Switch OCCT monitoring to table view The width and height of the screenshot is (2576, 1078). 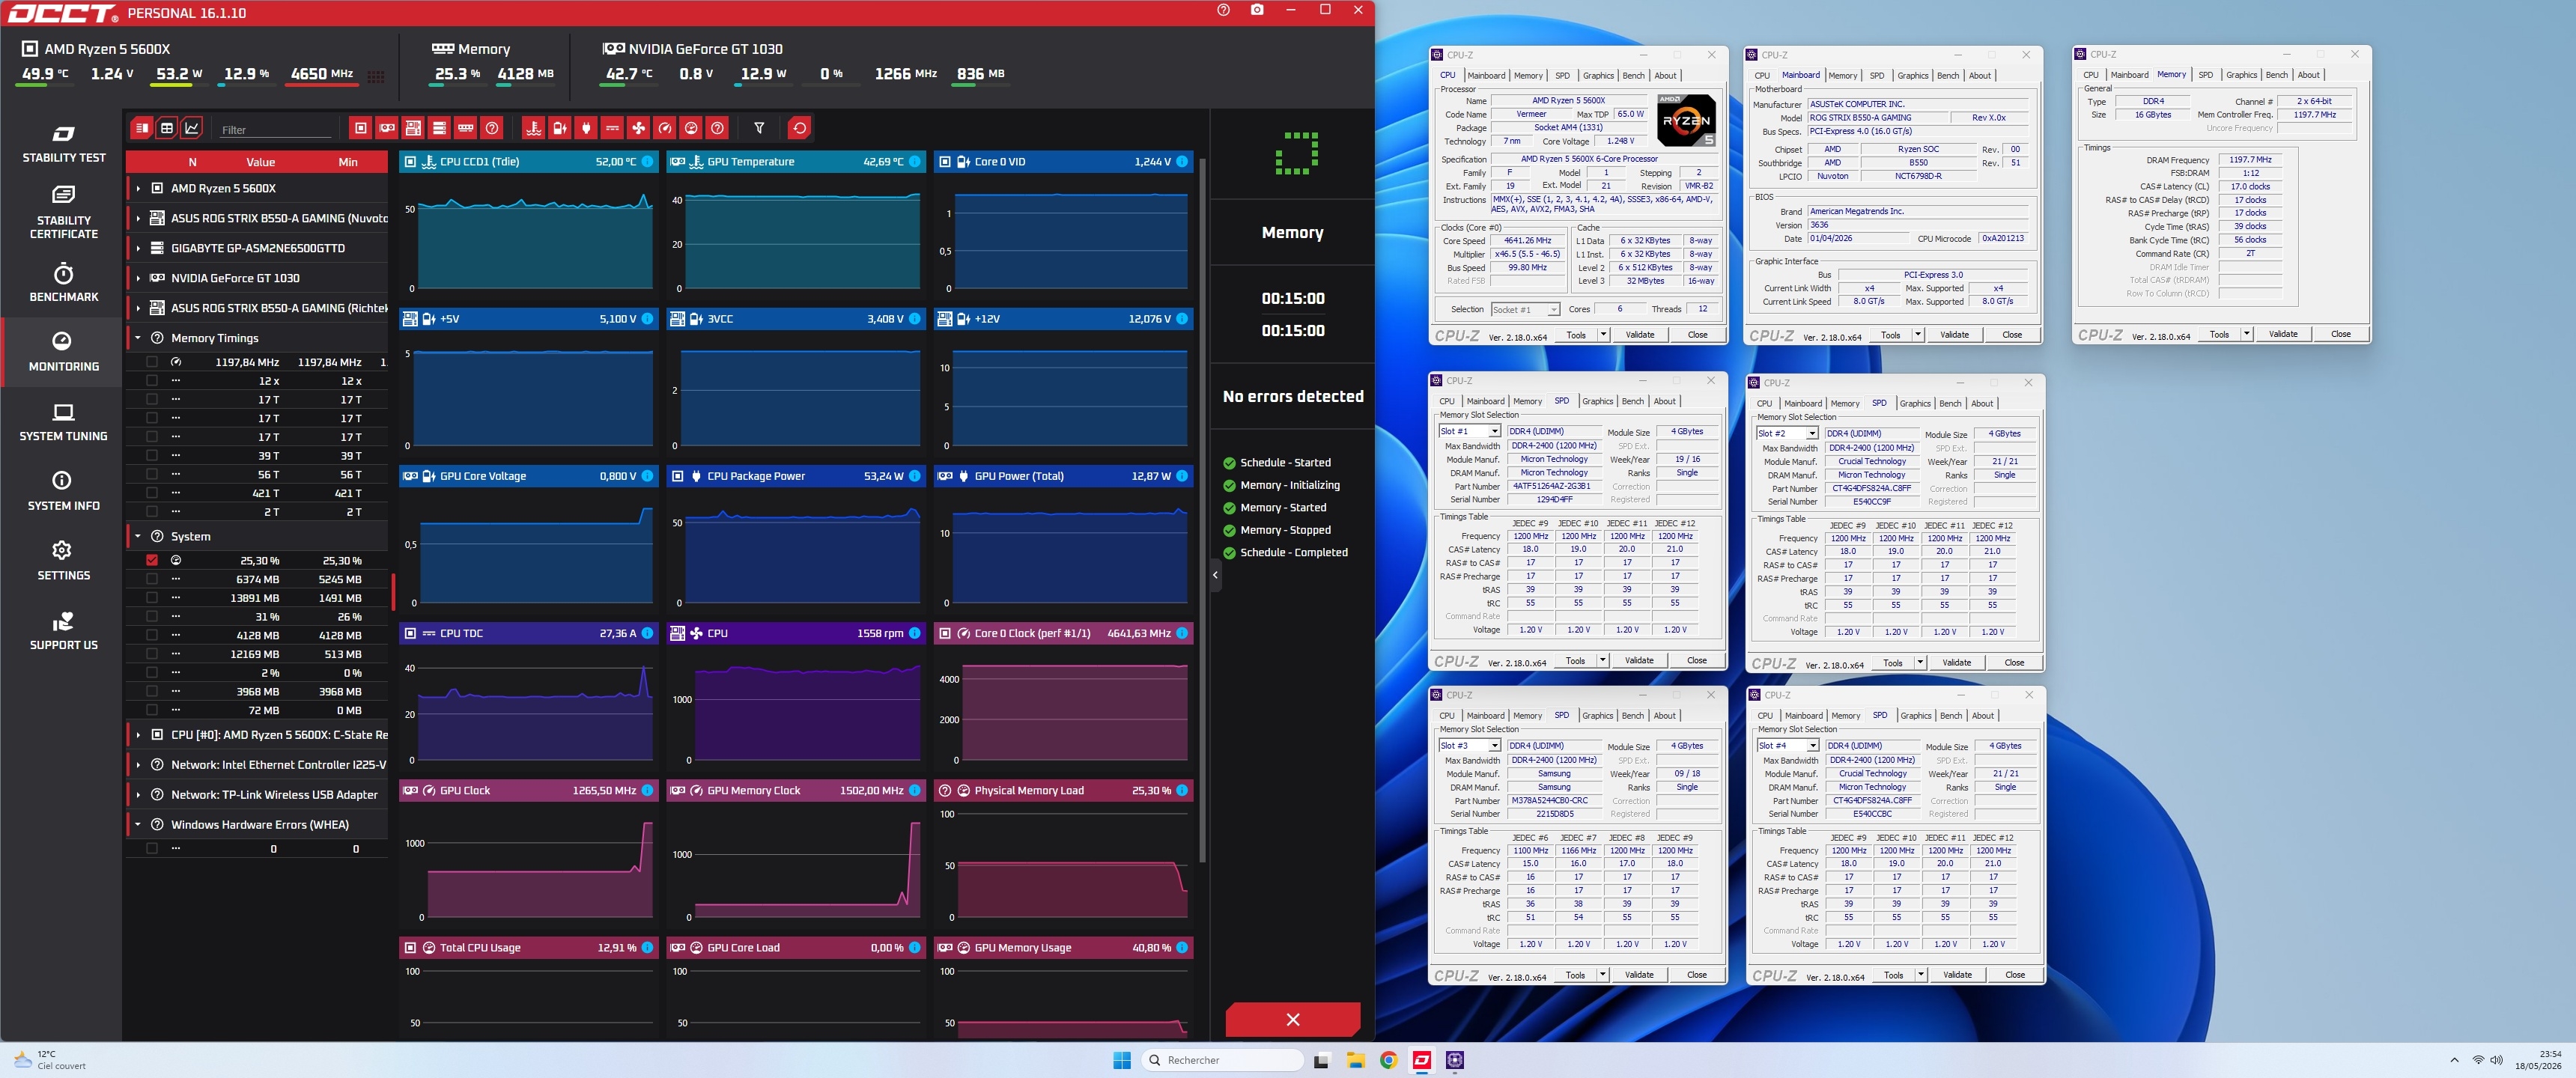167,128
